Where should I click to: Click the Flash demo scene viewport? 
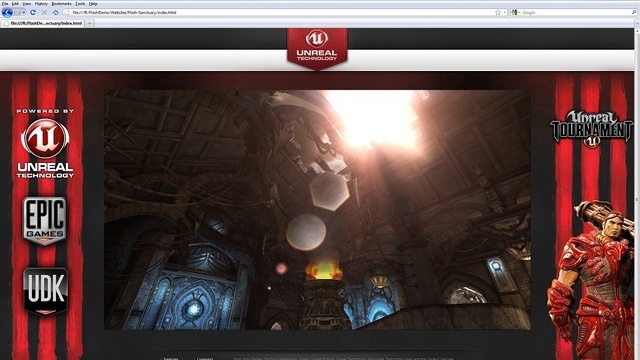pos(317,210)
